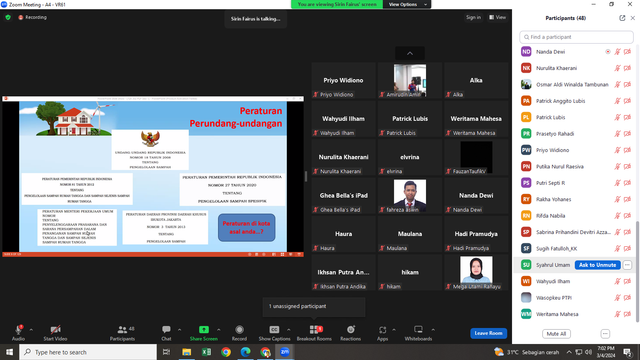The image size is (640, 360).
Task: Click the green Share Screen icon
Action: click(204, 329)
